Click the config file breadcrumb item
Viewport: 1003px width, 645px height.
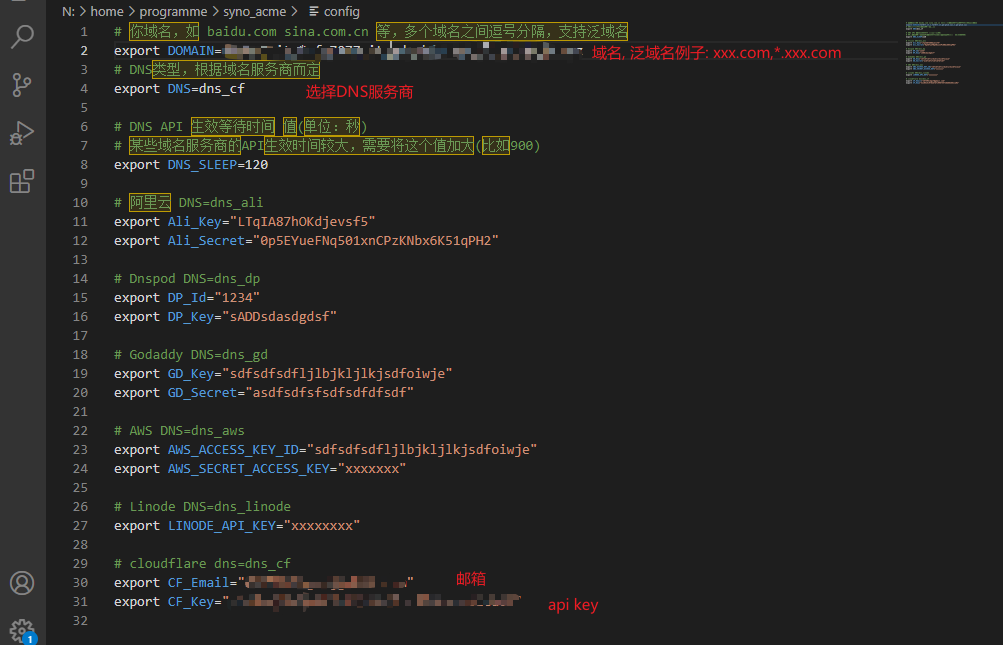341,11
